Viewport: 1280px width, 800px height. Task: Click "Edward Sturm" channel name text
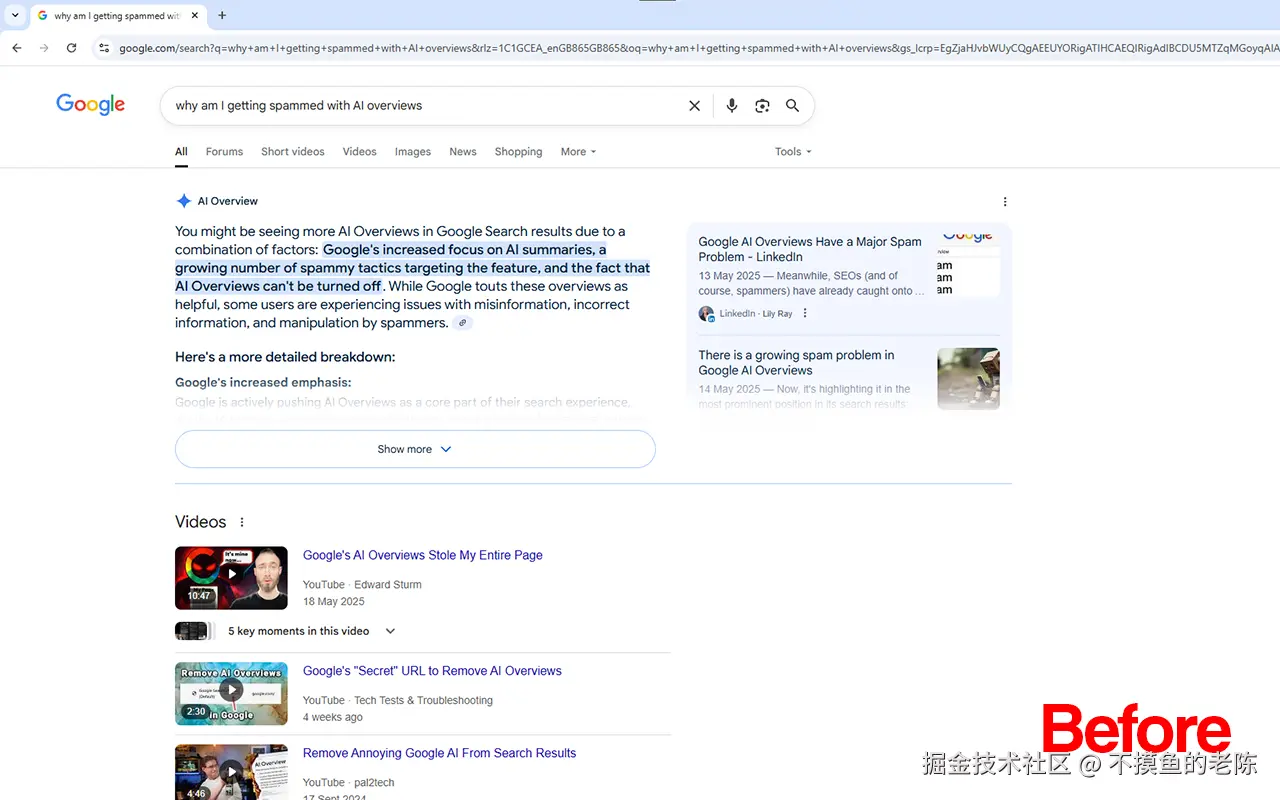tap(388, 585)
